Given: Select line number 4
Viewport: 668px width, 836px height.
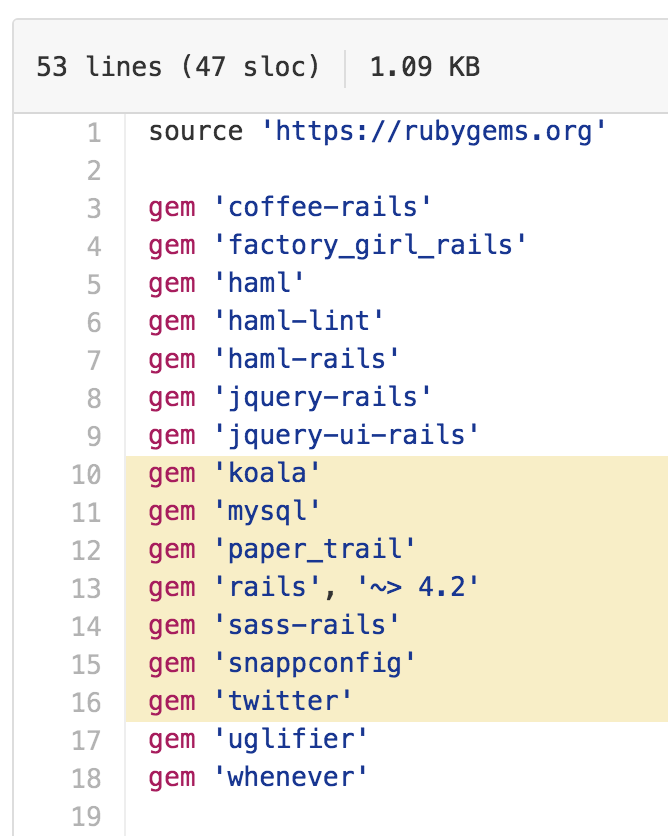Looking at the screenshot, I should point(94,246).
